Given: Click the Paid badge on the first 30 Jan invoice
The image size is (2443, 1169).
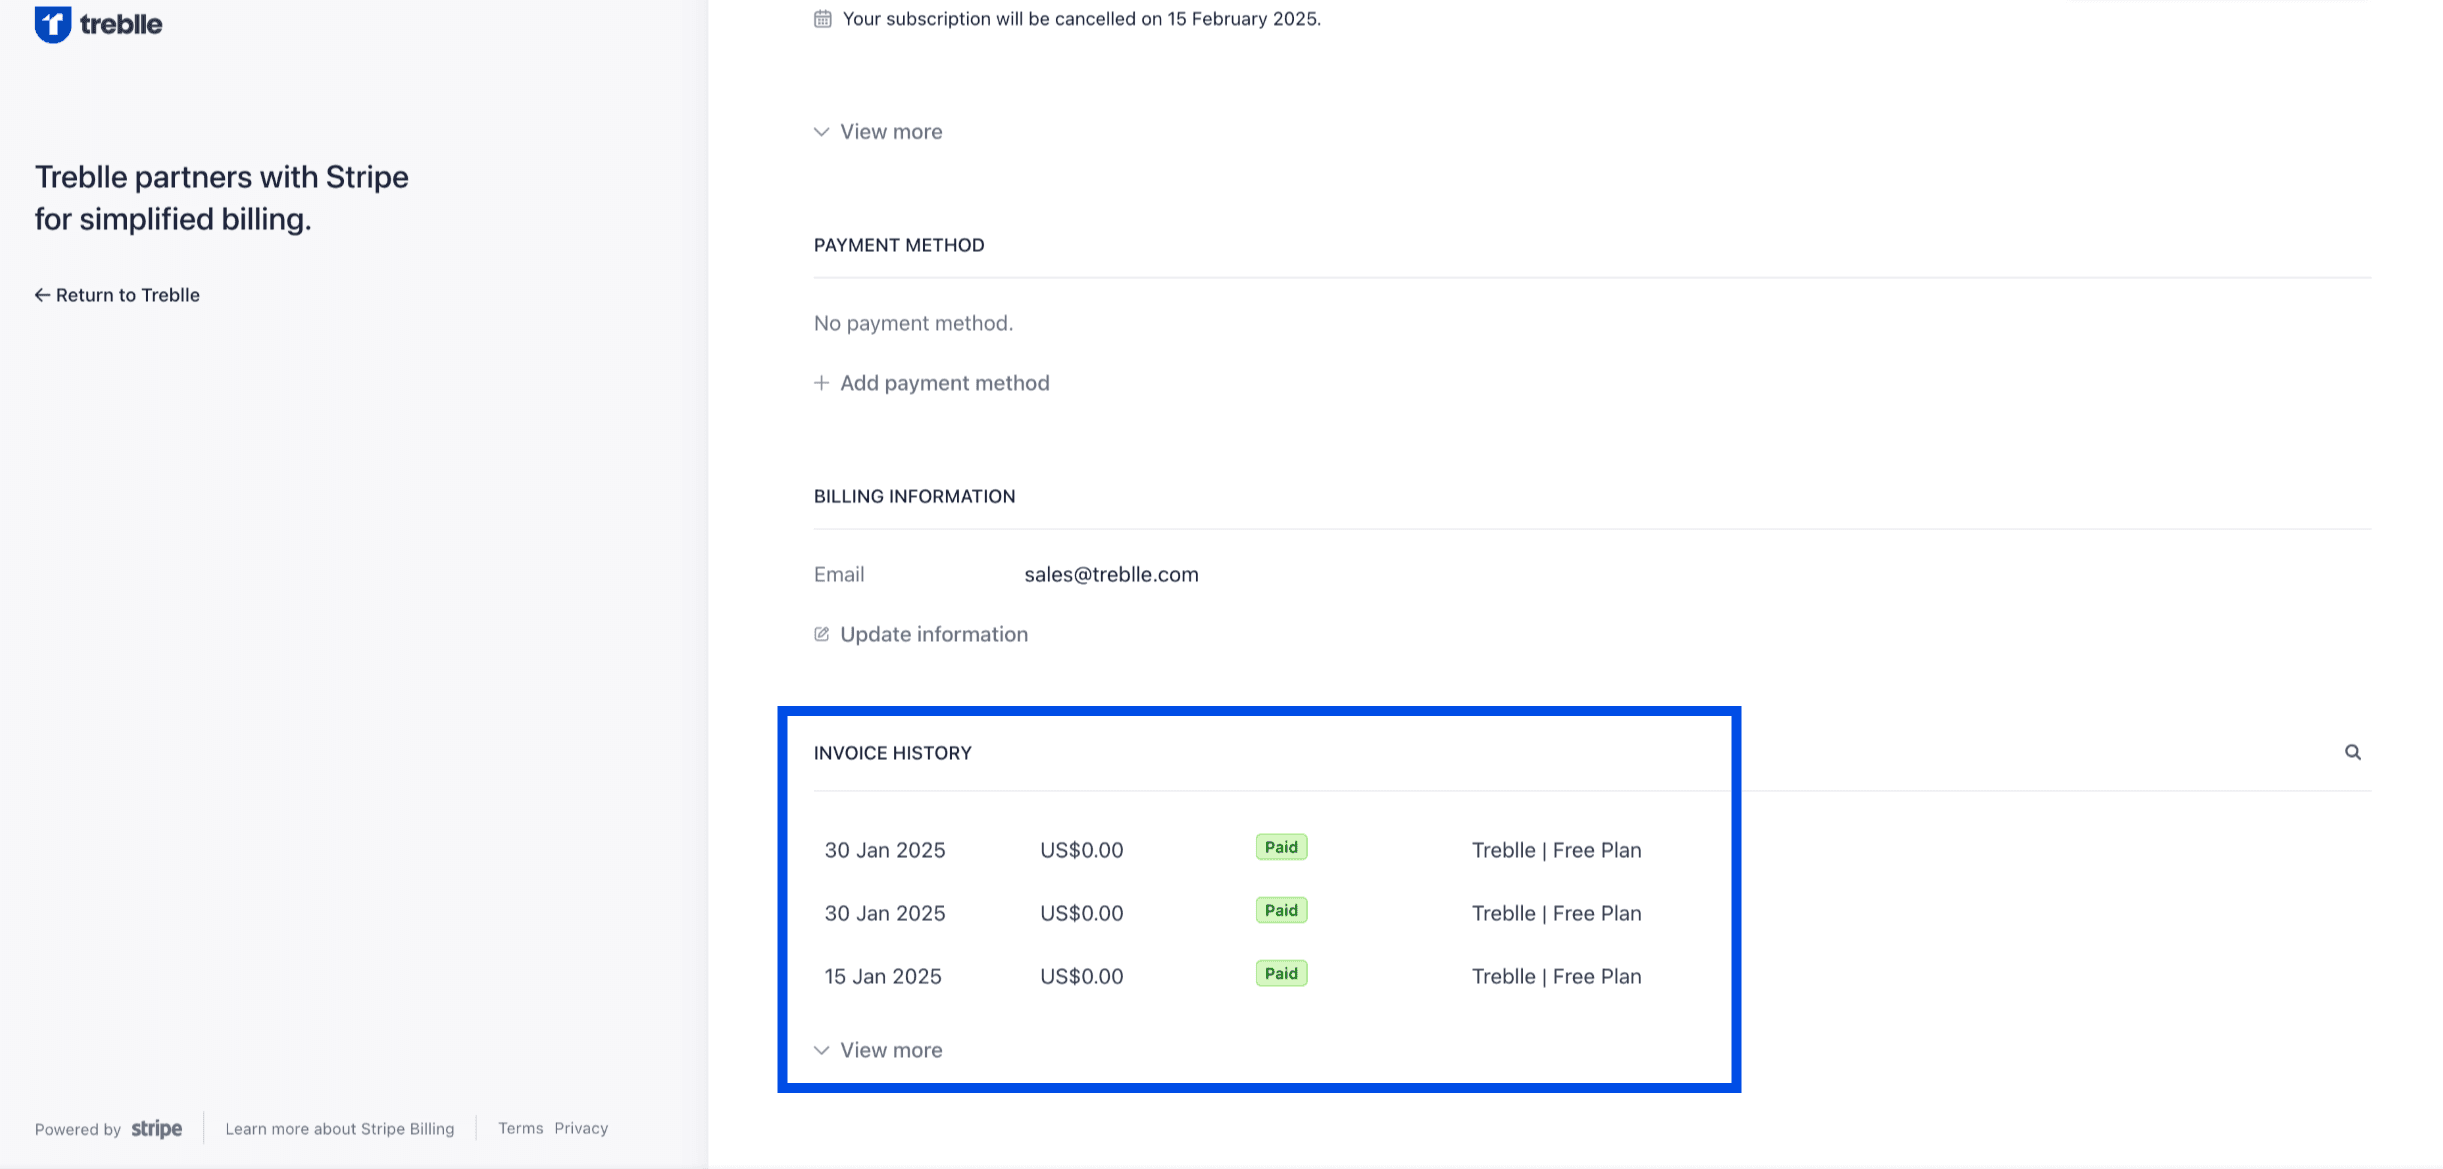Looking at the screenshot, I should (x=1281, y=846).
